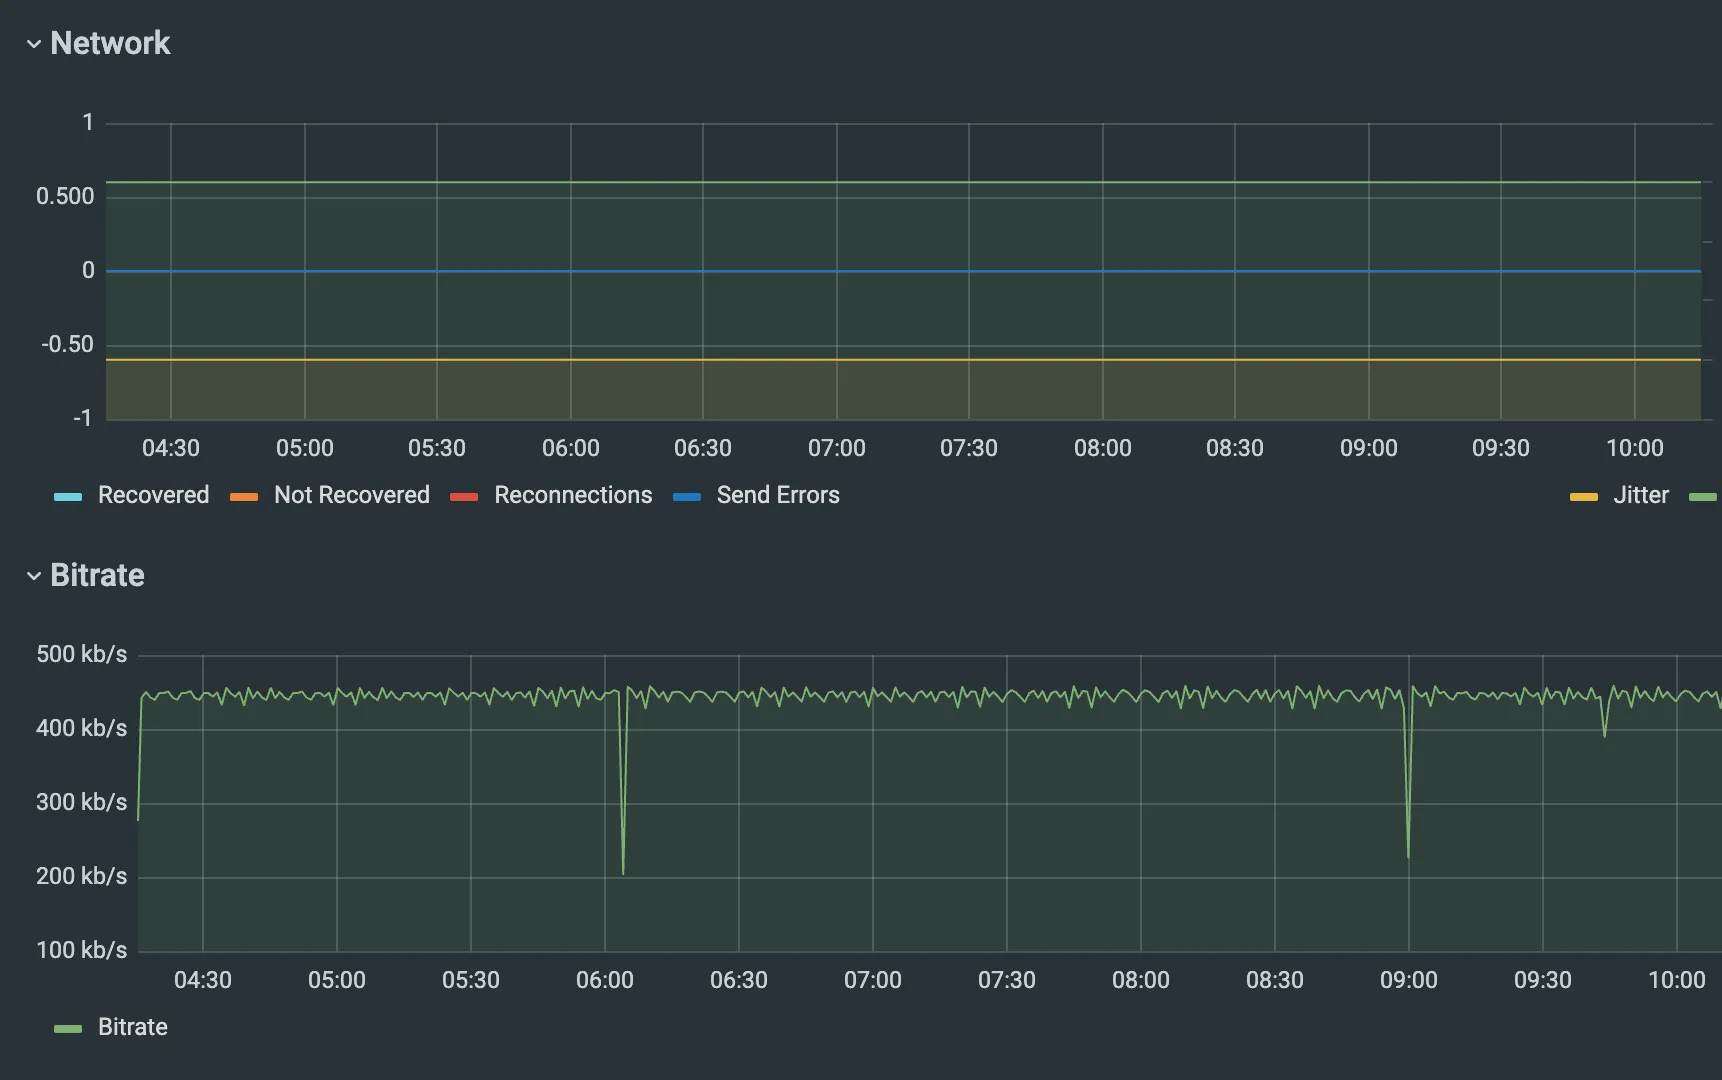Click the Recovered light-blue color swatch
The width and height of the screenshot is (1722, 1080).
pyautogui.click(x=68, y=497)
